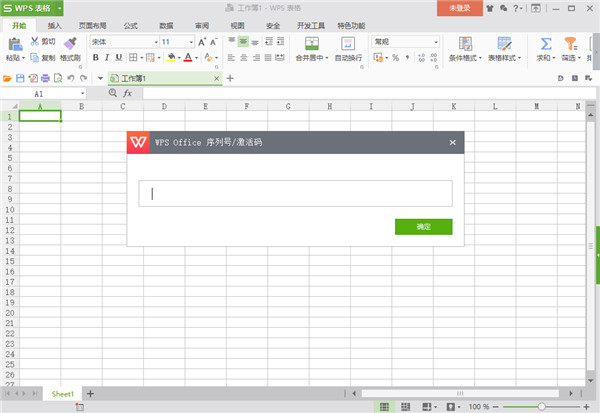Click the redo arrow

(83, 78)
